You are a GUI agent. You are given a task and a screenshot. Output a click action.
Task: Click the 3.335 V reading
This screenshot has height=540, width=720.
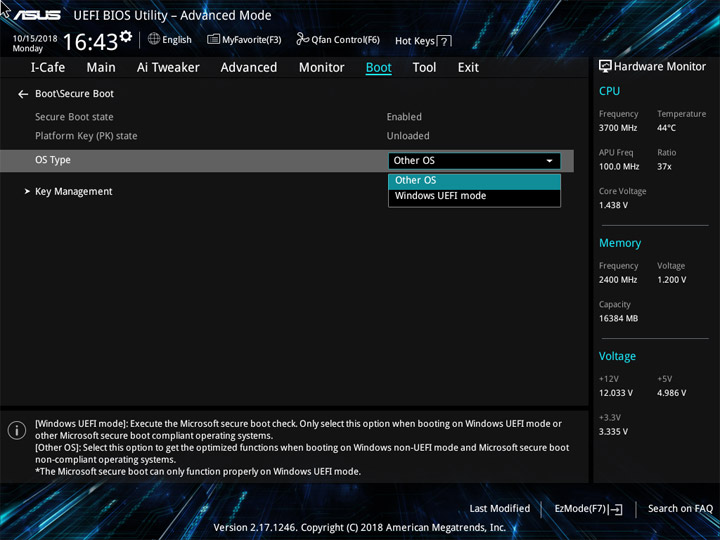[613, 432]
